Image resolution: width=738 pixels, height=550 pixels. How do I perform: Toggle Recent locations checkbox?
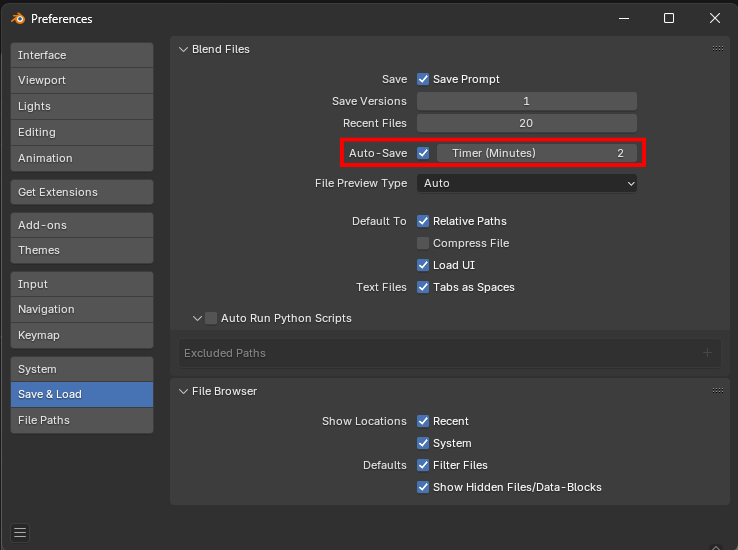point(423,421)
